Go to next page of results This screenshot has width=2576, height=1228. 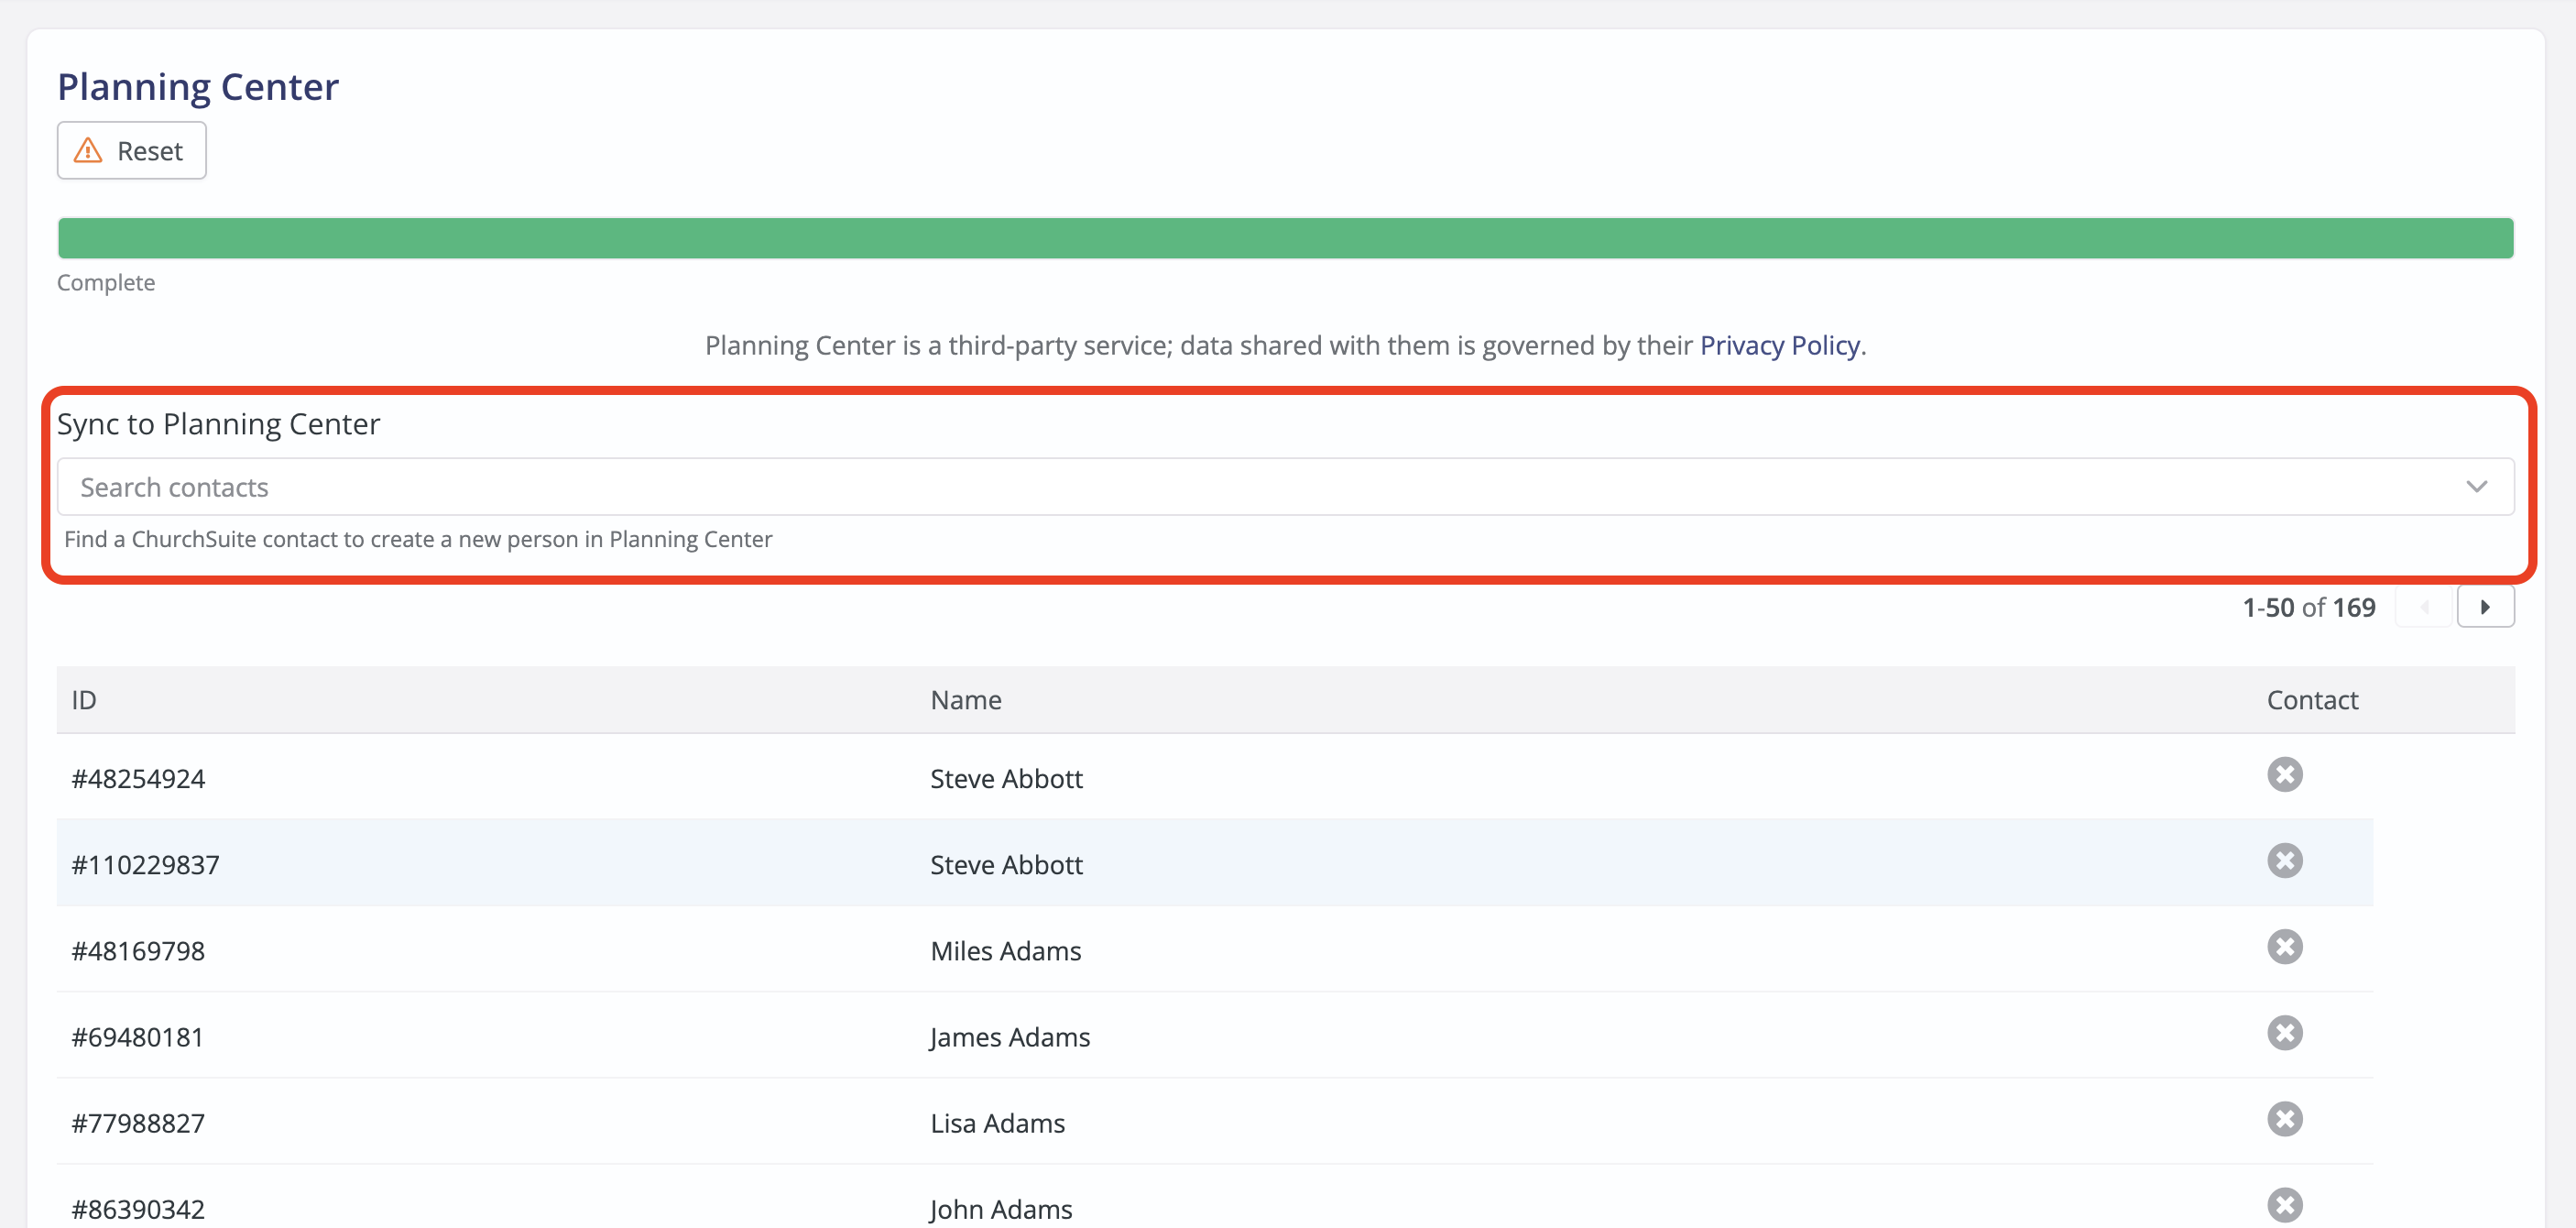2485,607
